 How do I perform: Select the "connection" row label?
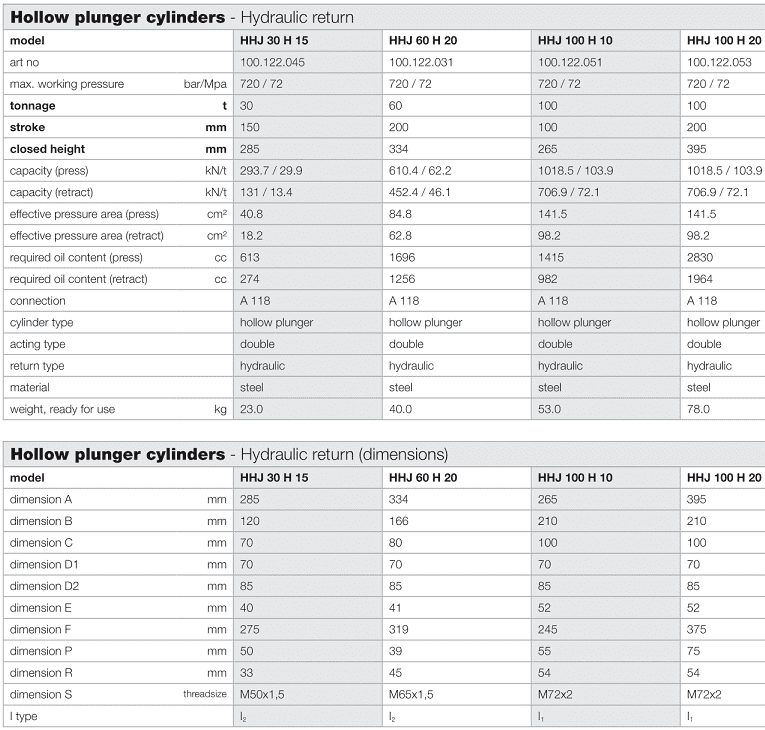38,301
